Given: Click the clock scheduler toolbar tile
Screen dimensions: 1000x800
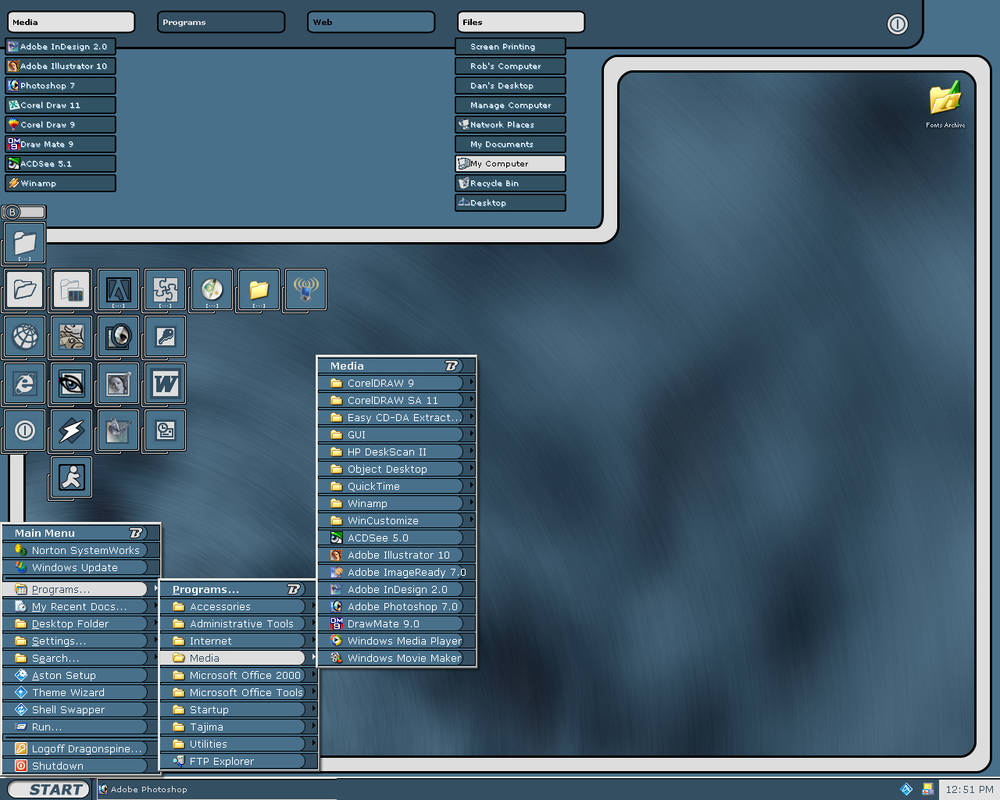Looking at the screenshot, I should point(165,431).
